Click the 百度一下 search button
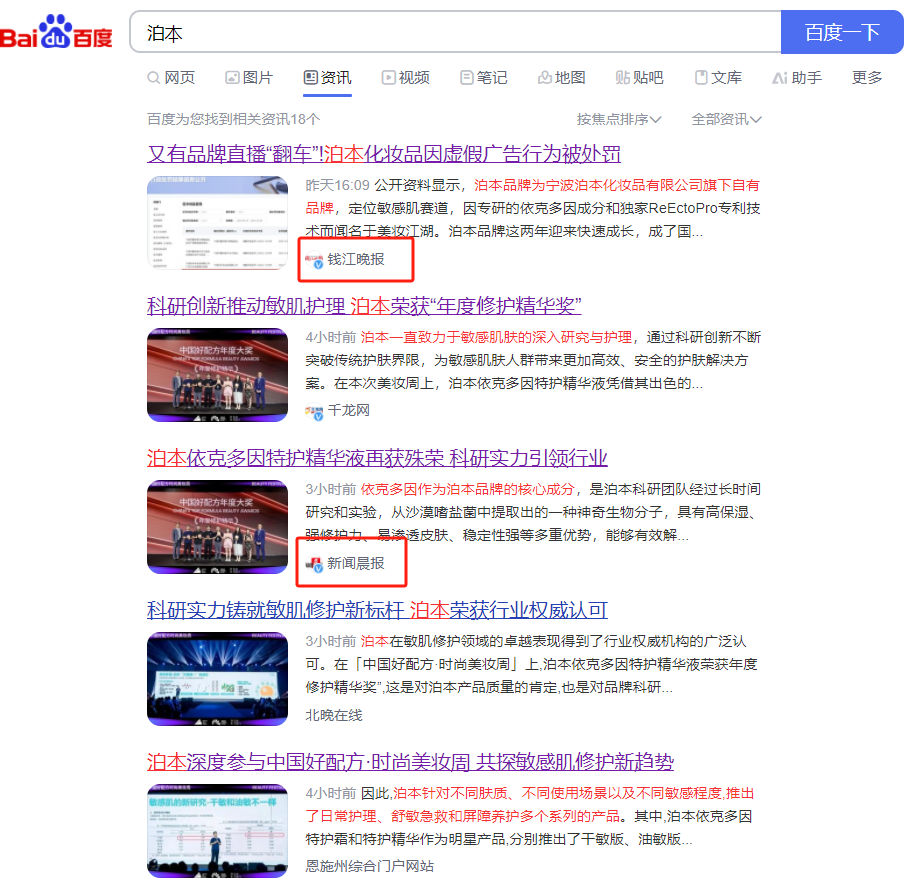 tap(842, 32)
